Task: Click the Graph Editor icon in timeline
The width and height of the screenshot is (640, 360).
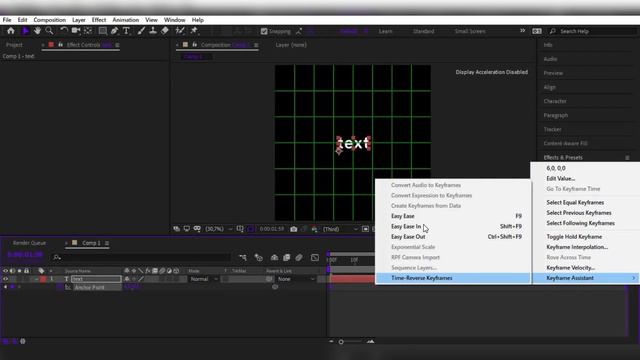Action: pos(315,258)
